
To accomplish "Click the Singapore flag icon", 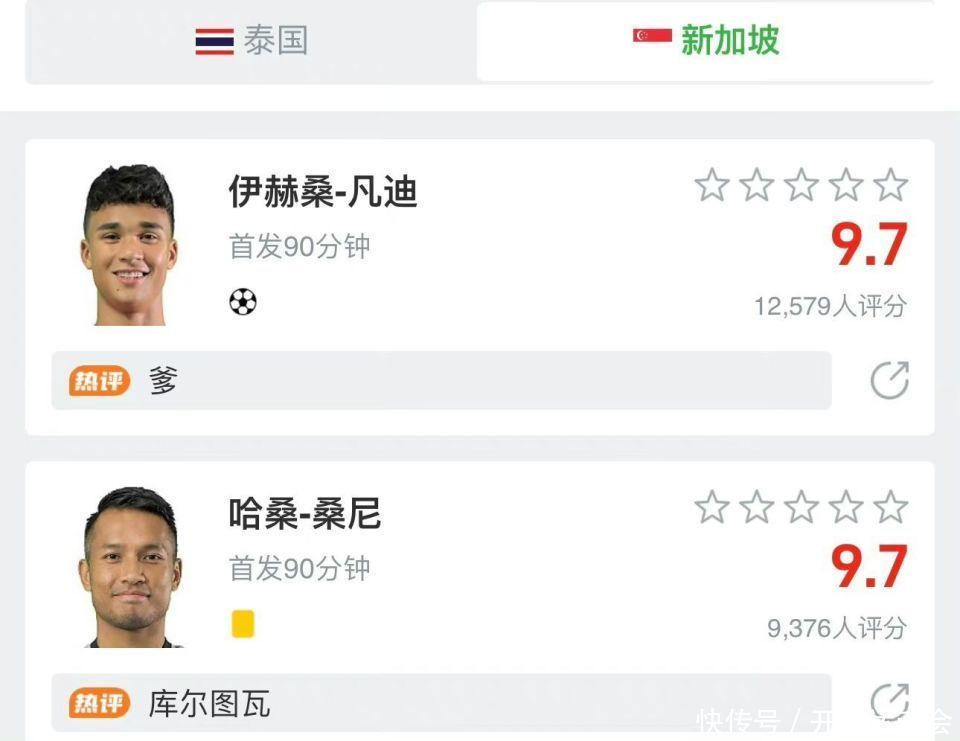I will click(652, 36).
